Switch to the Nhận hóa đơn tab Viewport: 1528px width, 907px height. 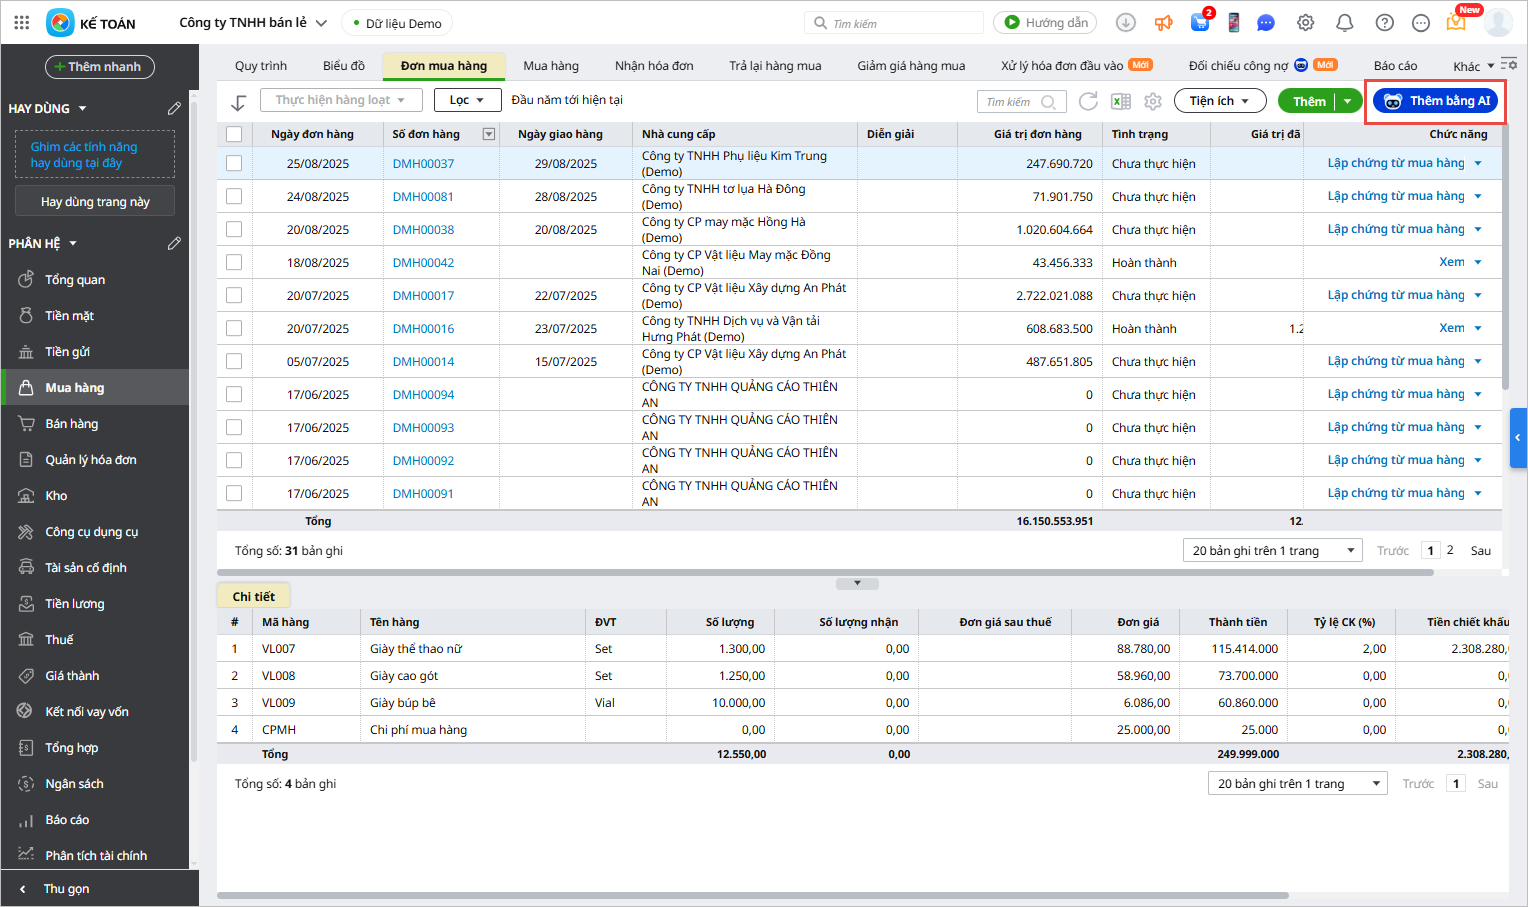[654, 66]
